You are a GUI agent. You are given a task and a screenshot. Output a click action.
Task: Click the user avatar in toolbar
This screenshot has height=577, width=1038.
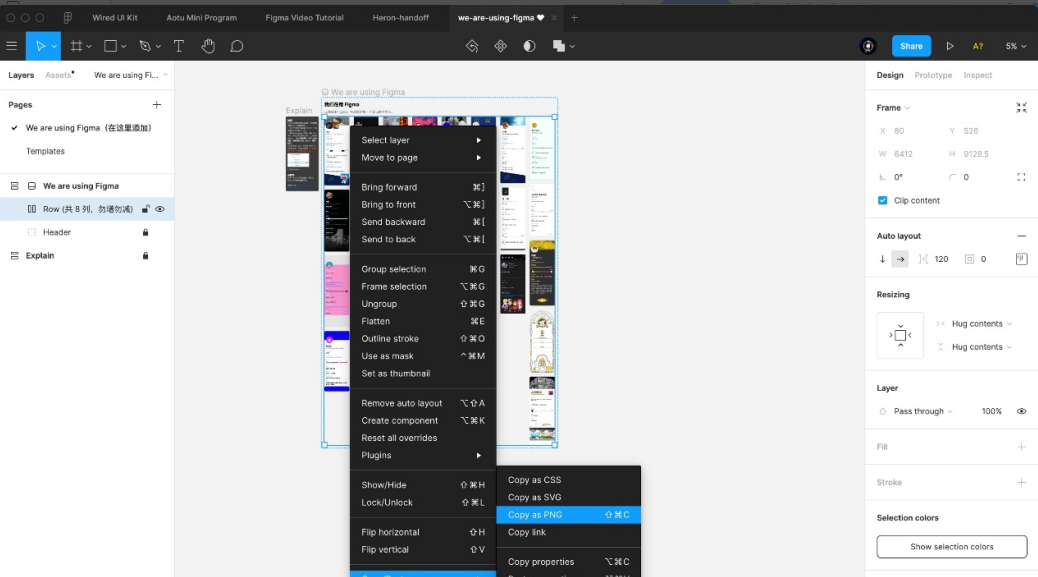click(868, 46)
